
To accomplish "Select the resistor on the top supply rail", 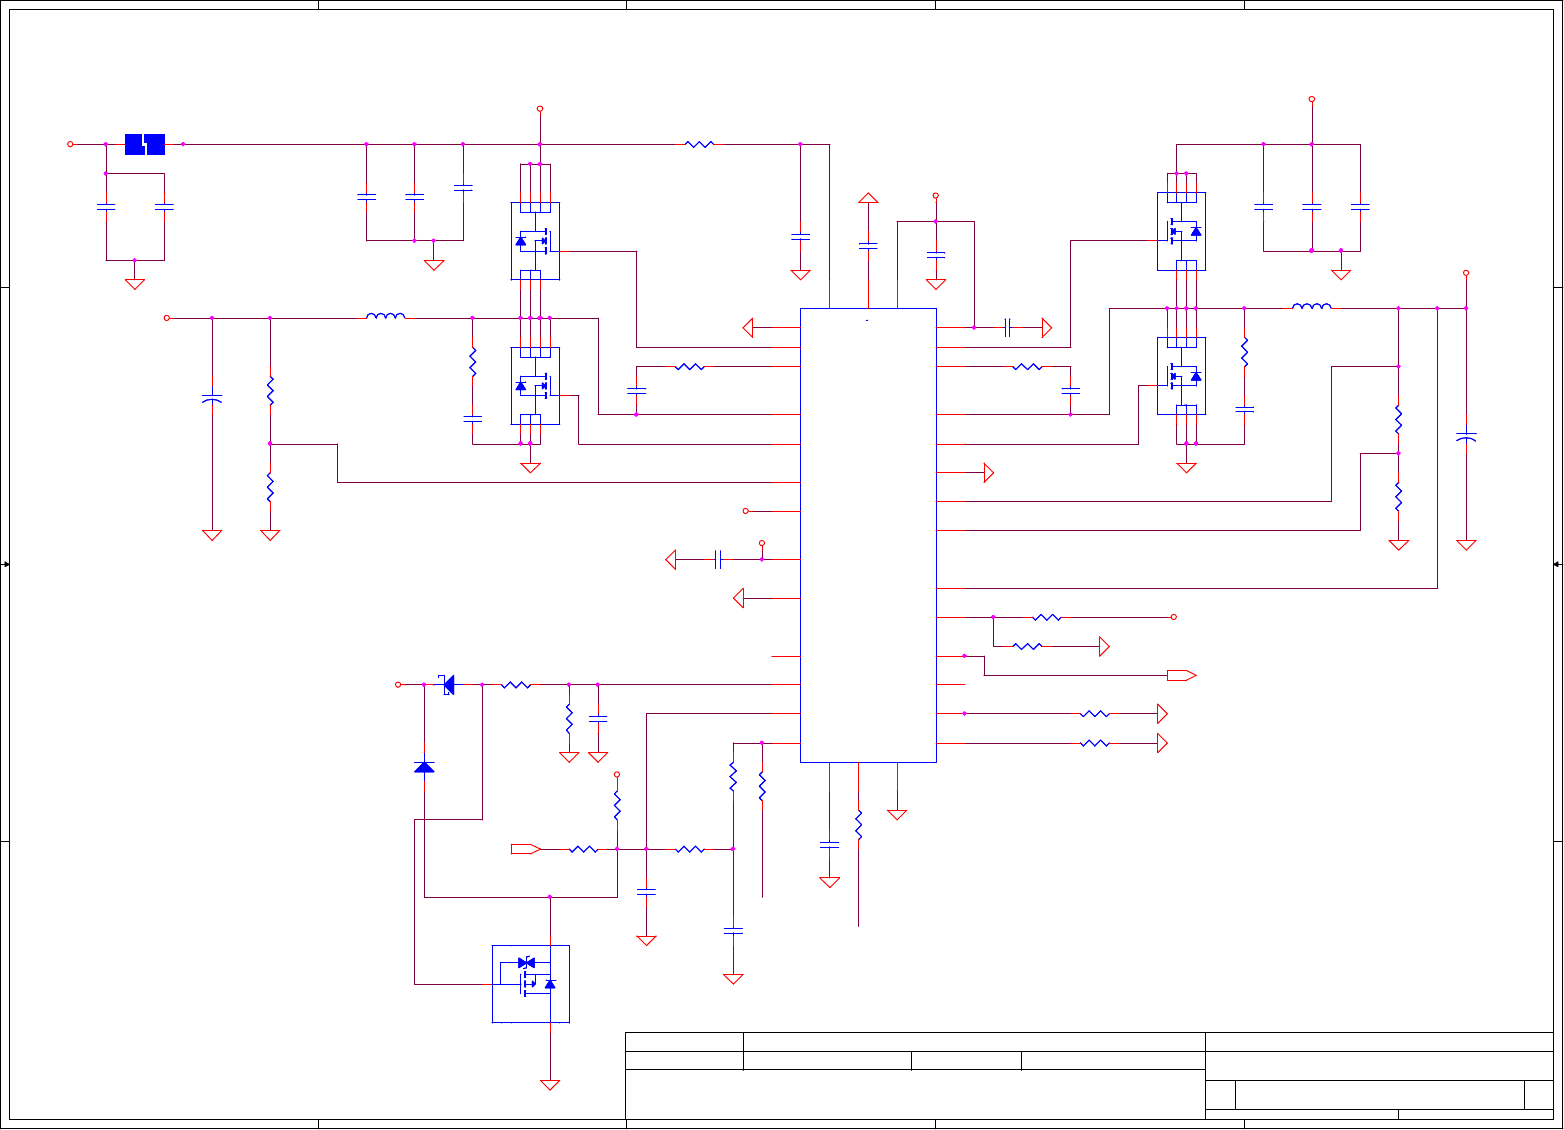I will [700, 144].
